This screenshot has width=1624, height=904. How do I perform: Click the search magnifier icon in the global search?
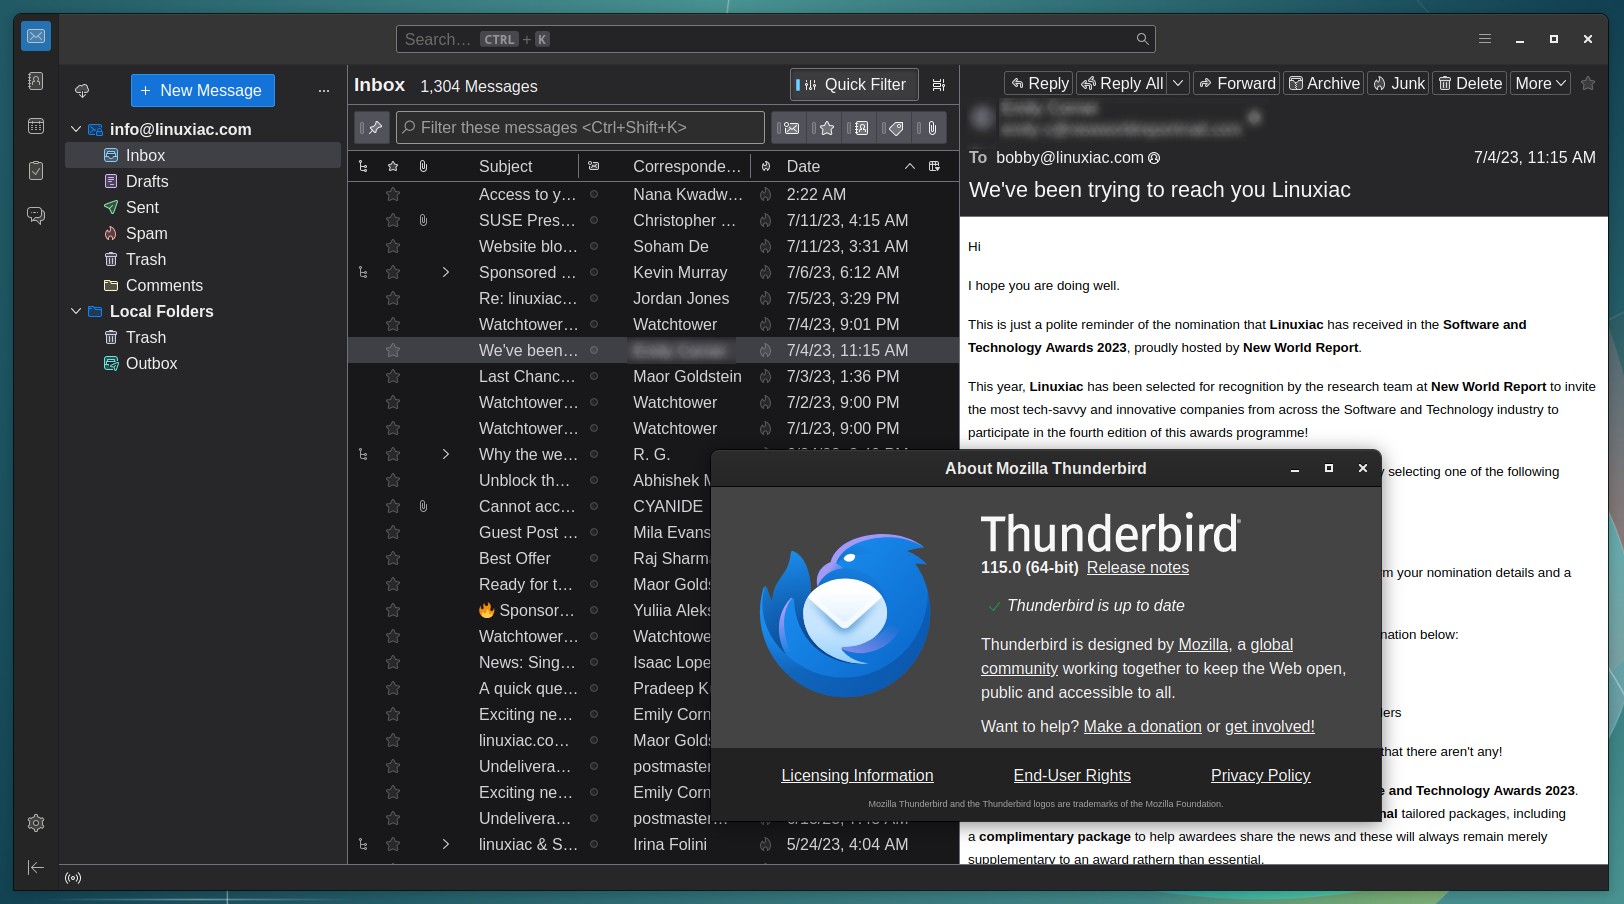pos(1142,39)
